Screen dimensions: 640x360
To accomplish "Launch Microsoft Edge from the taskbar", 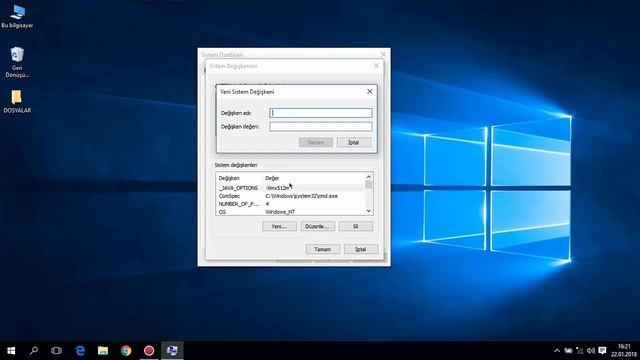I will 80,351.
